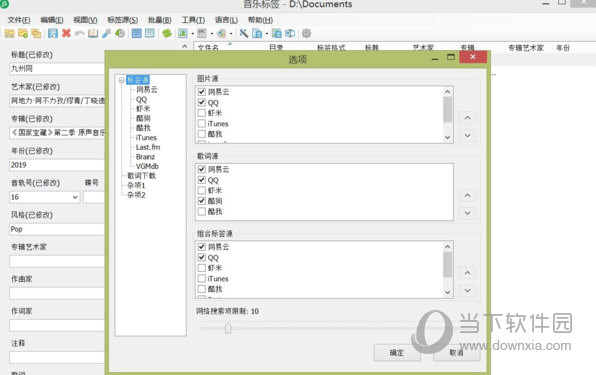Click the blue list view icon

coord(150,33)
